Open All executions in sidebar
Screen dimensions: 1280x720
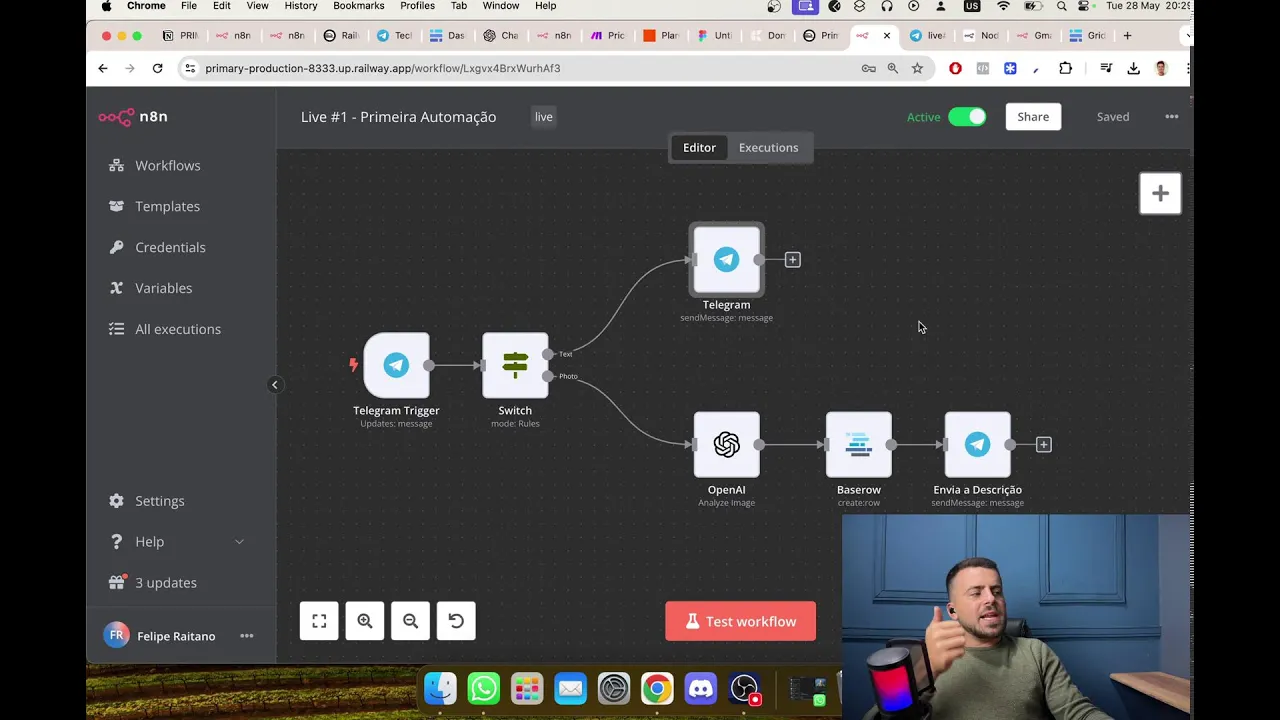click(165, 329)
